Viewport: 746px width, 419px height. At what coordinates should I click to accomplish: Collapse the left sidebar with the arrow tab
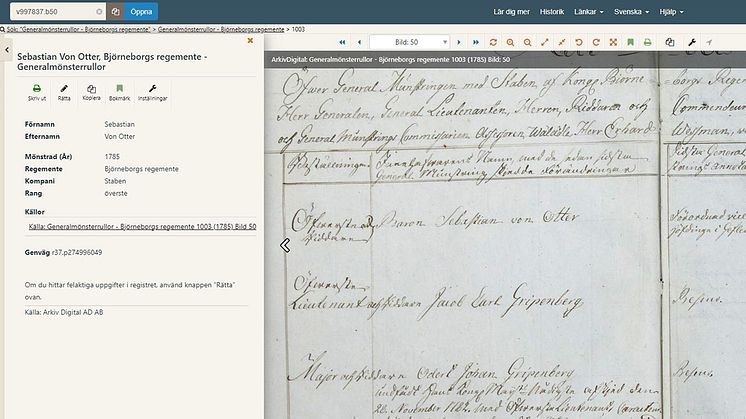tap(7, 49)
